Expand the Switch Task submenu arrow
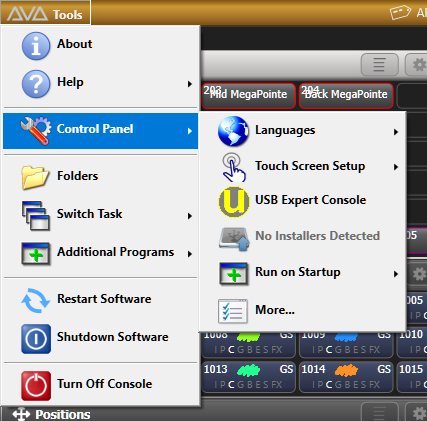Screen dimensions: 427x421 click(x=190, y=216)
